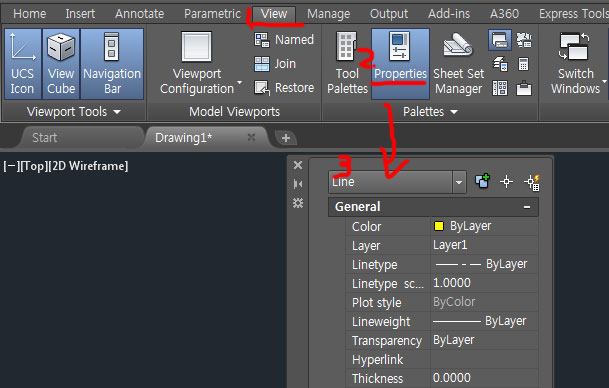The width and height of the screenshot is (609, 388).
Task: Click the Color property label
Action: point(366,226)
